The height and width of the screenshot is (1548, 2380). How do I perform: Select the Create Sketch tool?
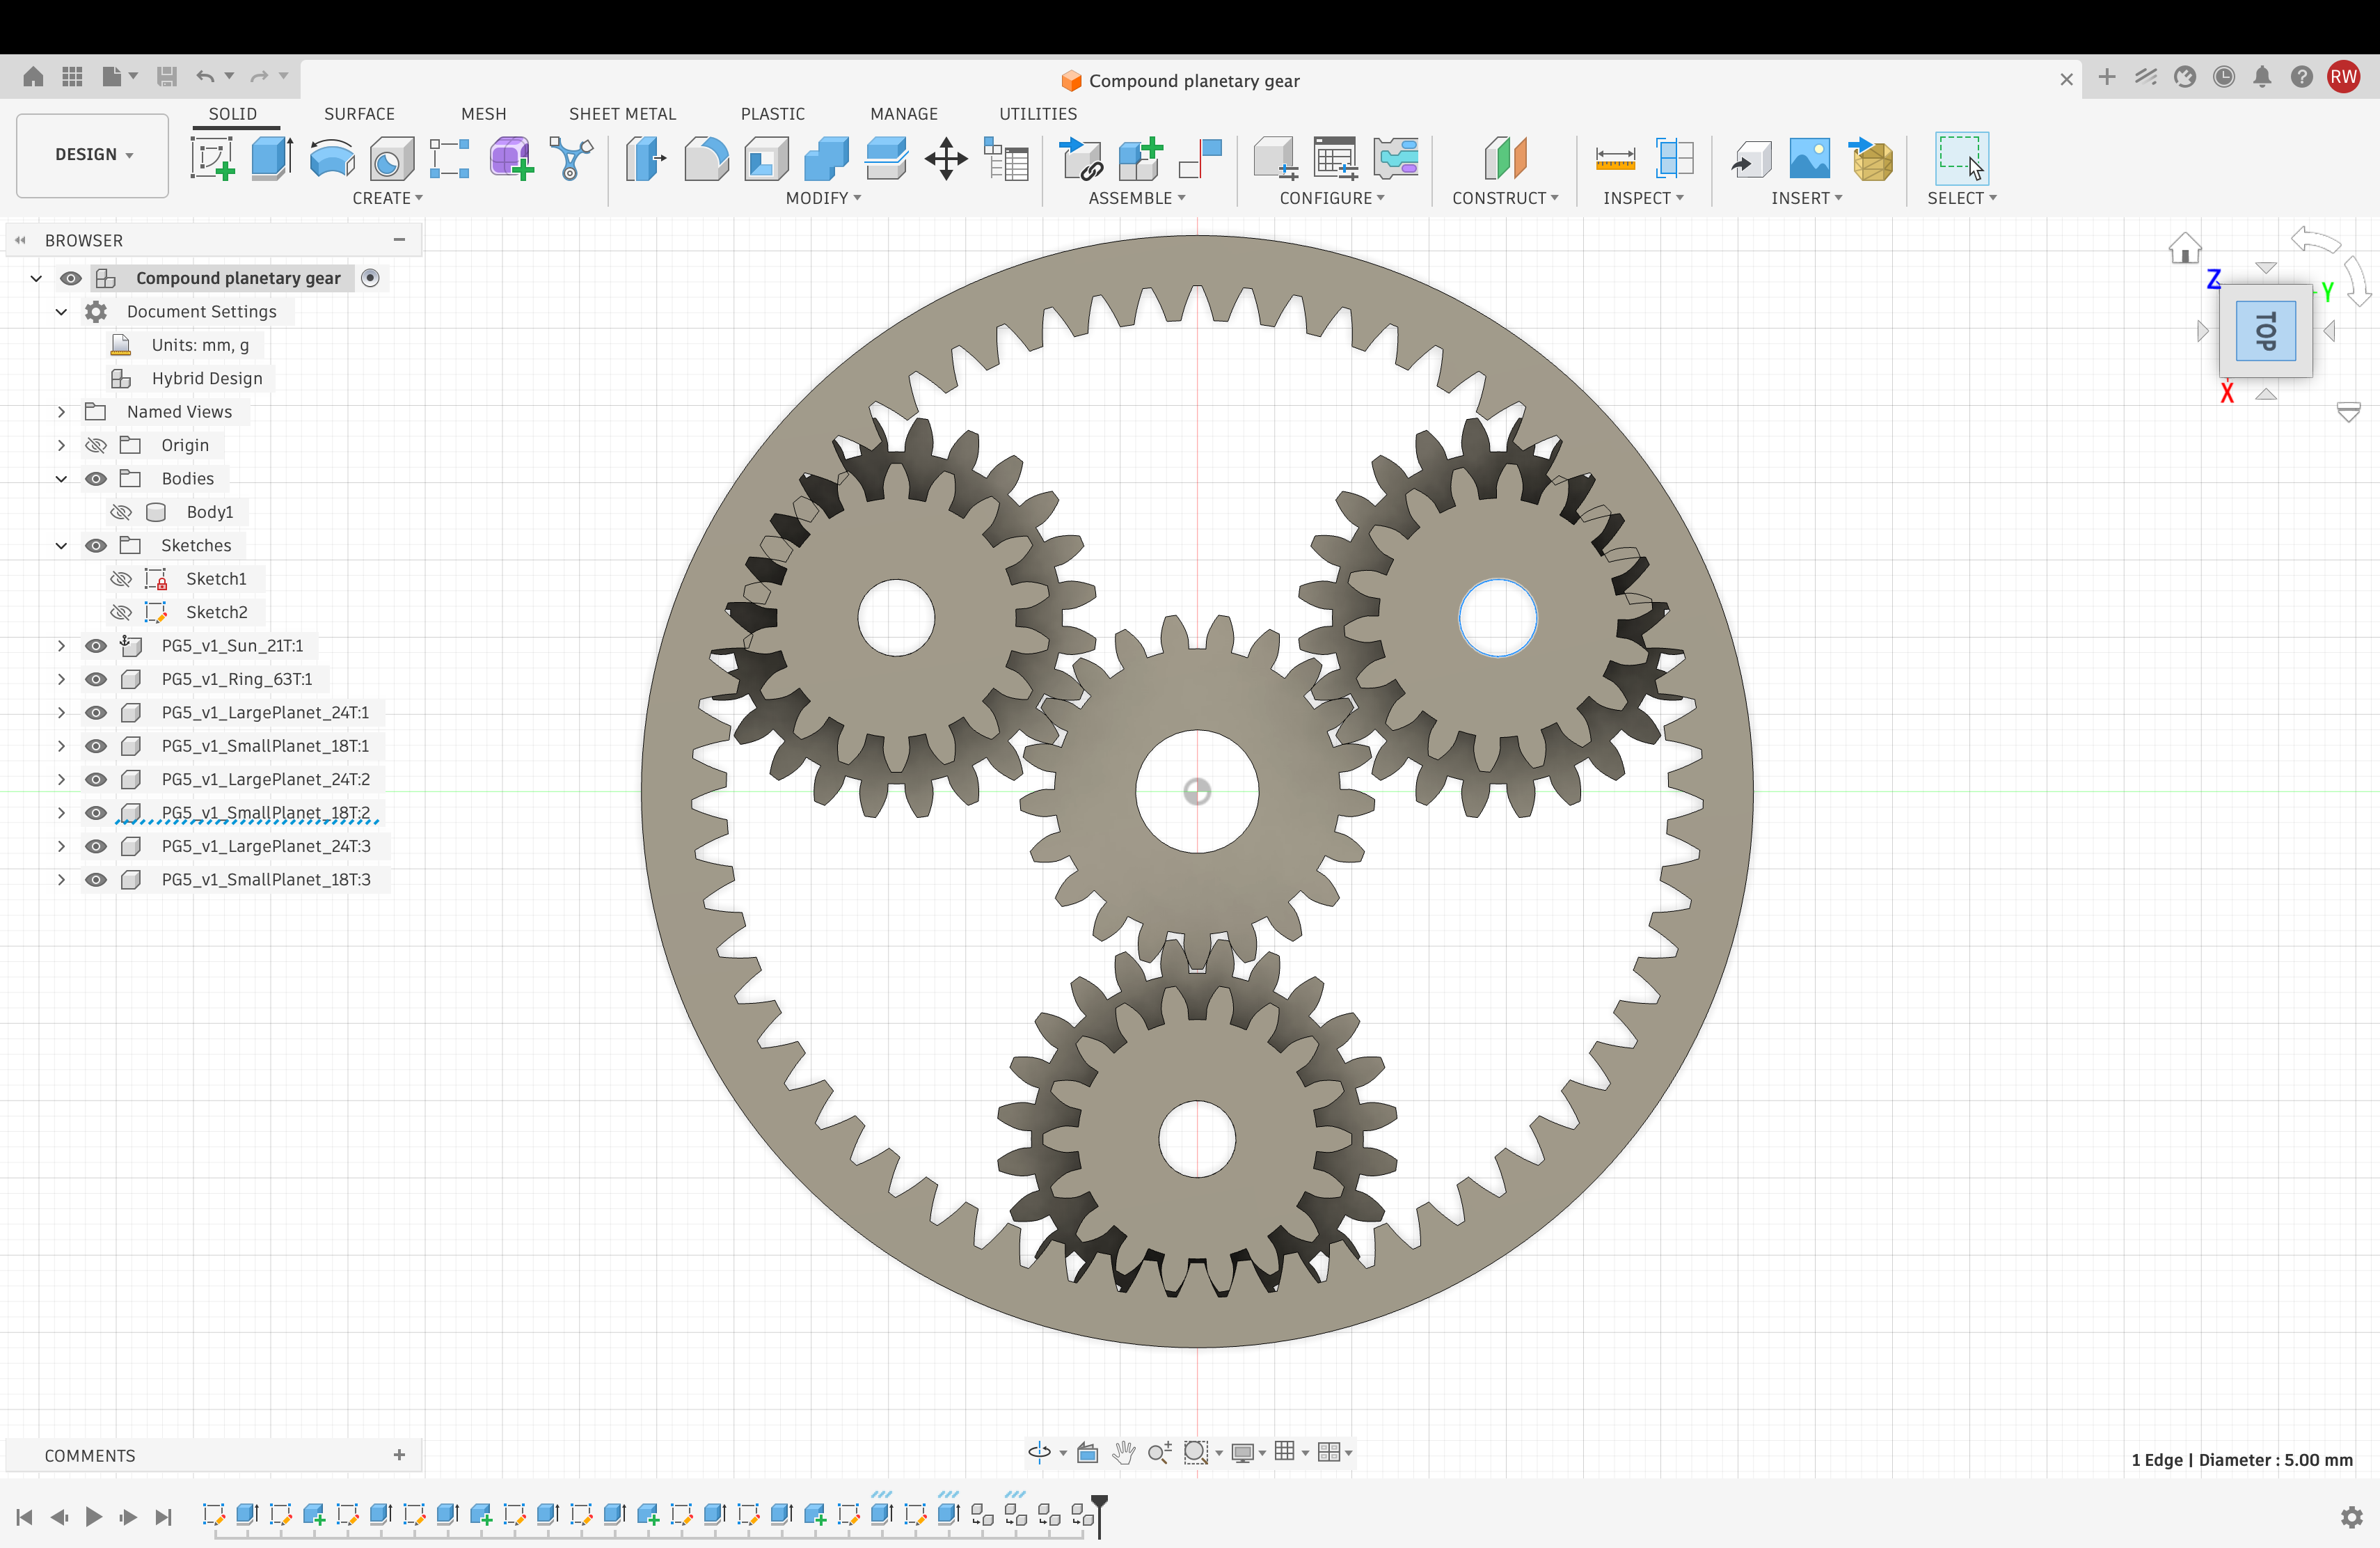pyautogui.click(x=212, y=159)
